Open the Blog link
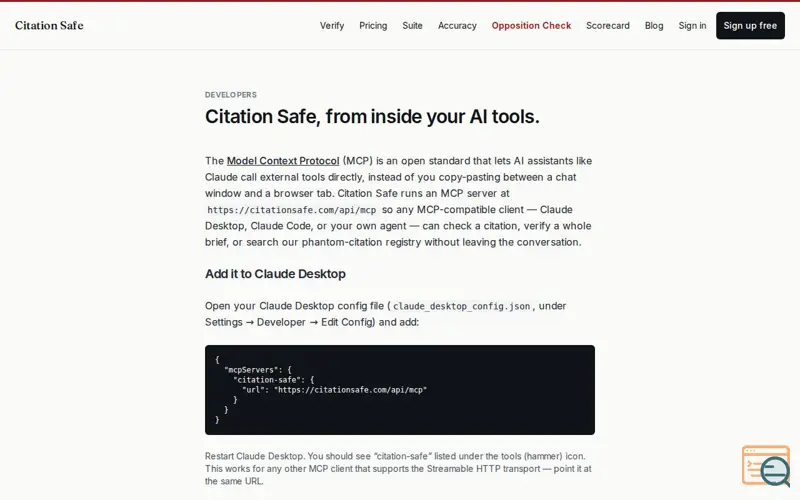The height and width of the screenshot is (500, 800). click(654, 26)
